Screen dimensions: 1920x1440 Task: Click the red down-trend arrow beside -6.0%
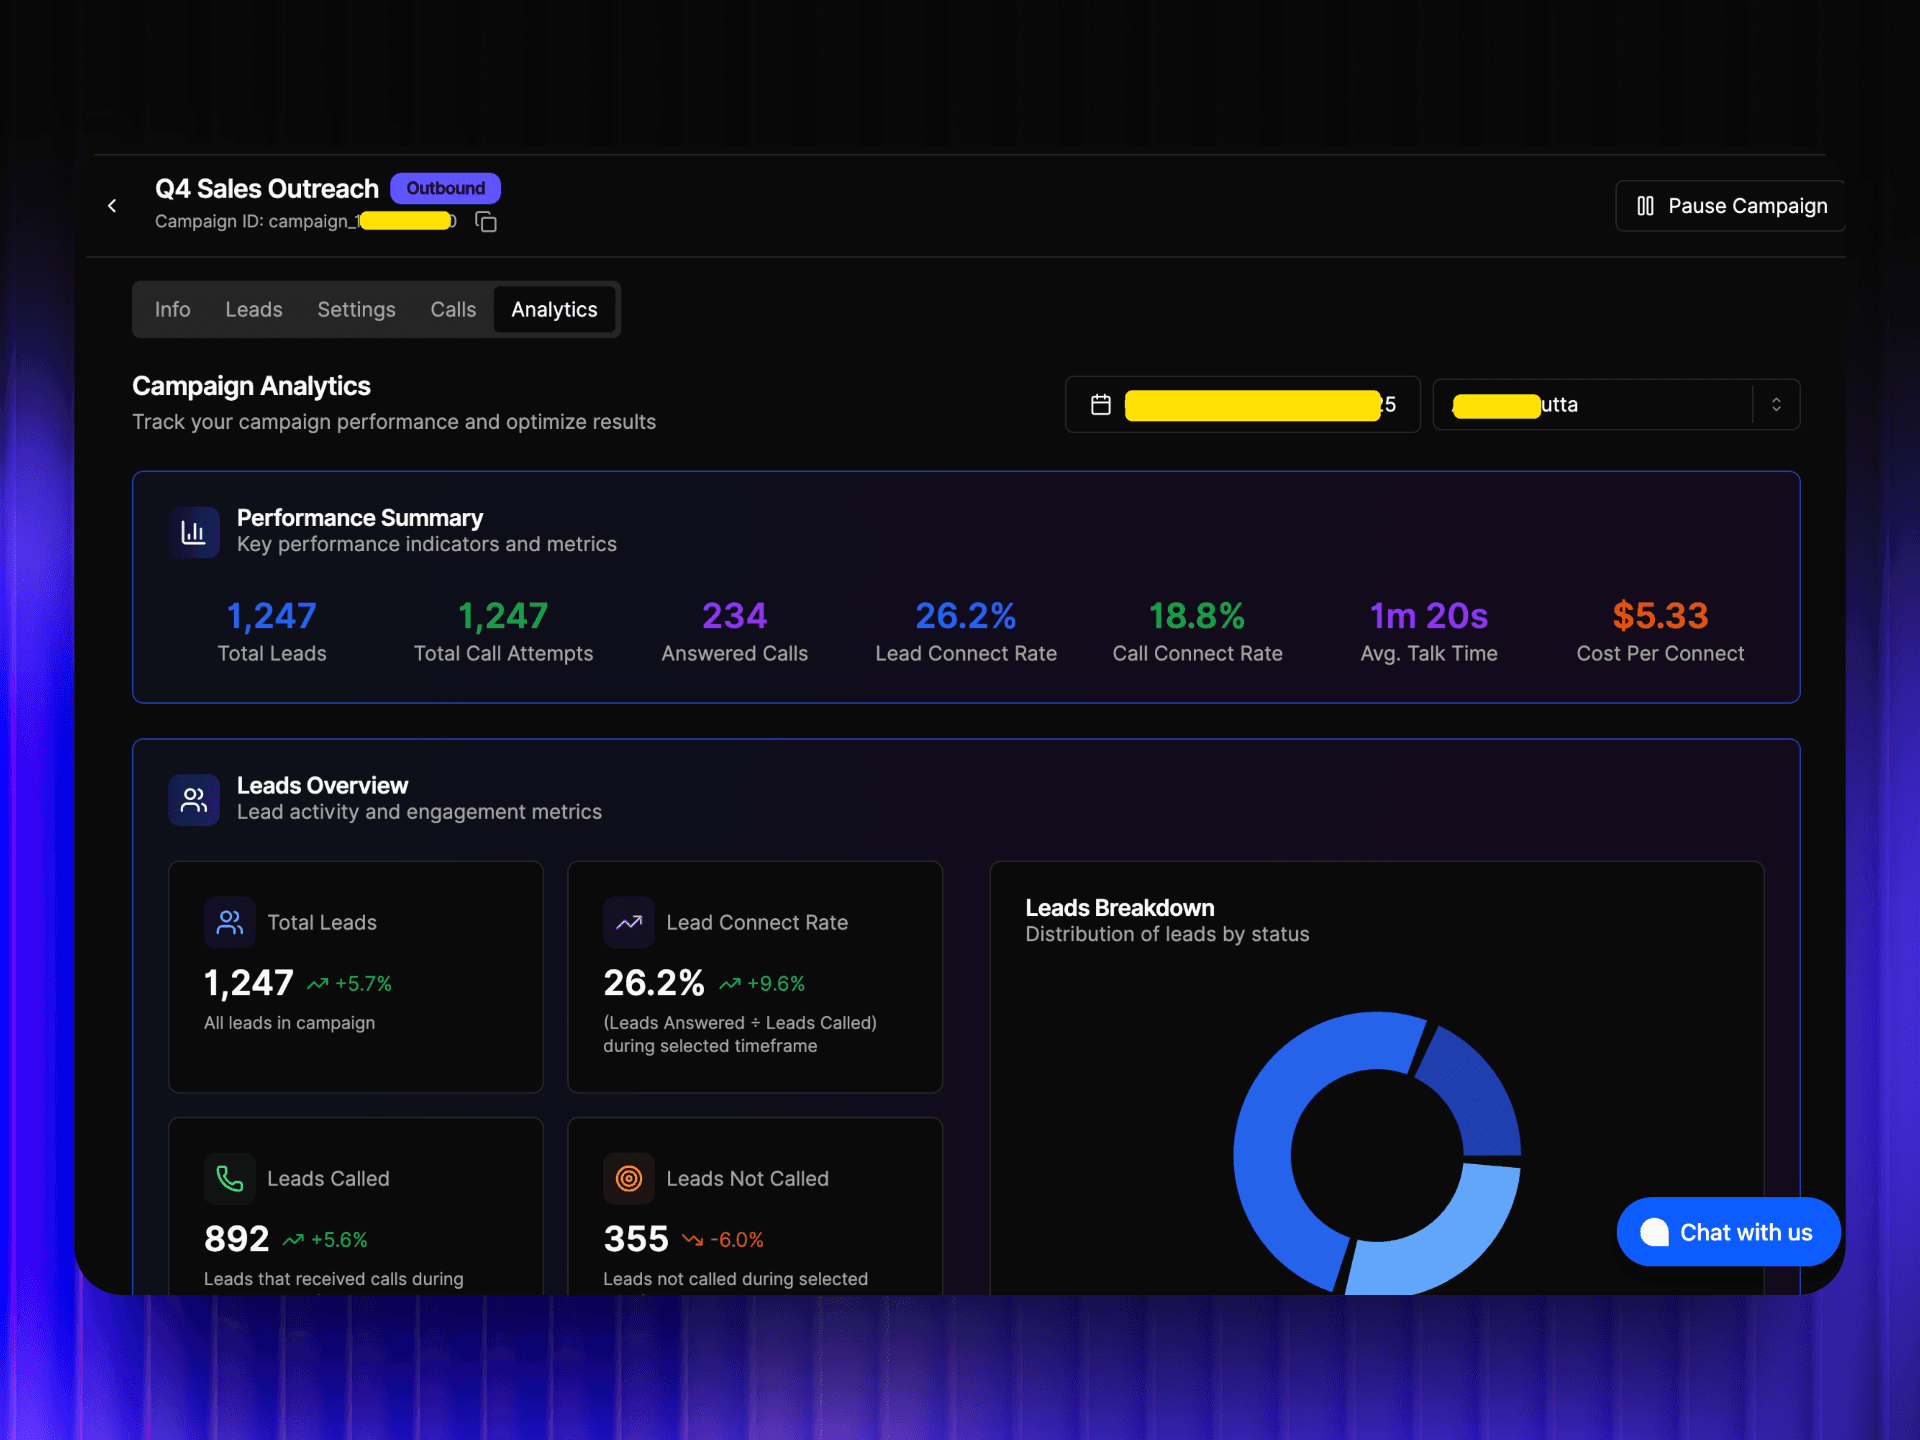692,1240
